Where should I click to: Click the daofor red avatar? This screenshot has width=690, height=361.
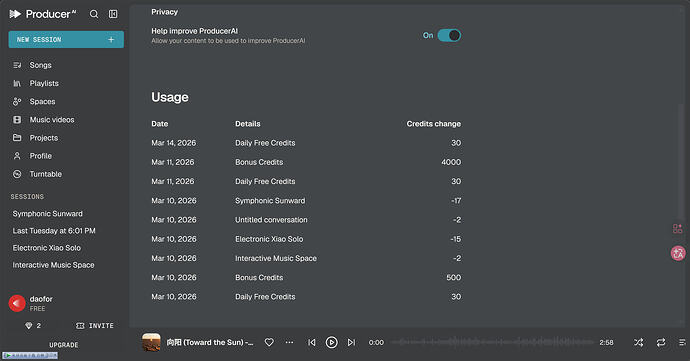click(x=17, y=303)
